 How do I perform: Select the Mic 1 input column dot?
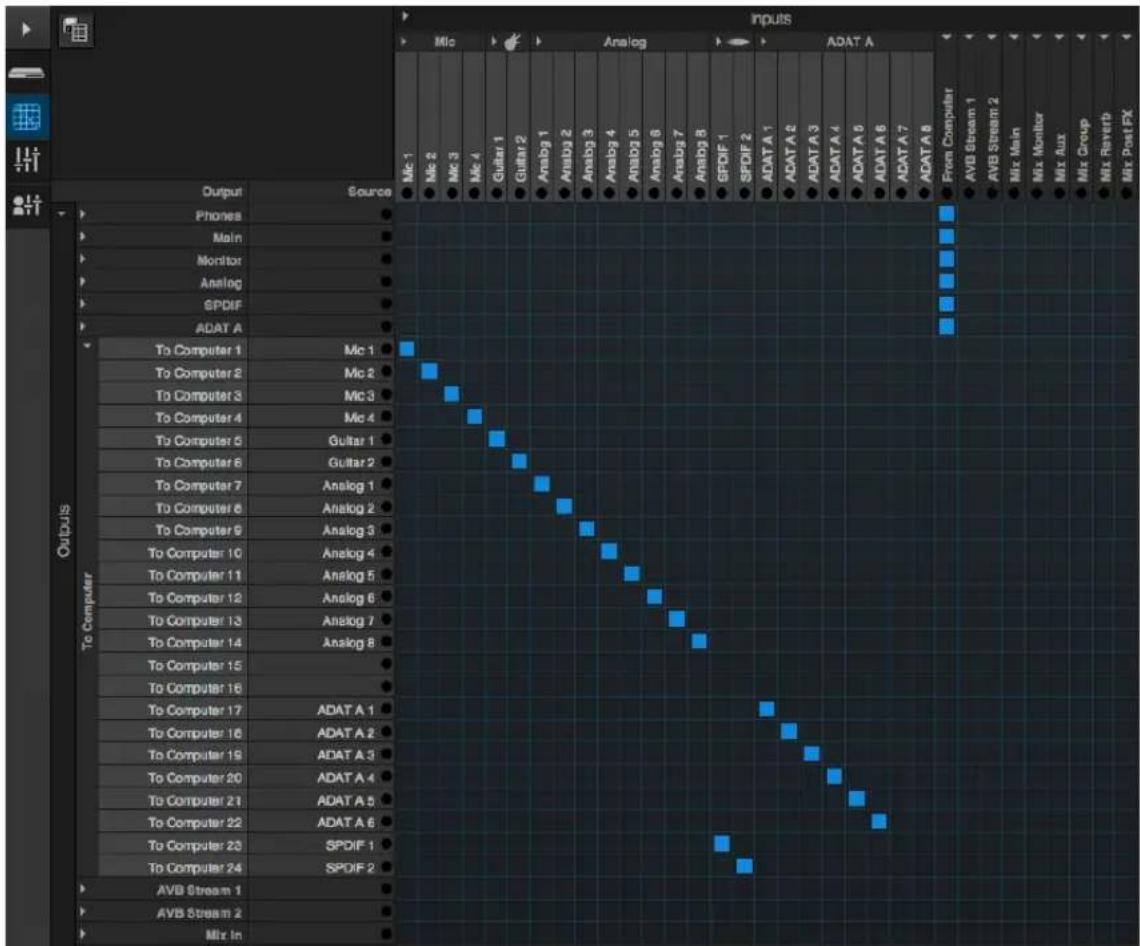click(407, 193)
